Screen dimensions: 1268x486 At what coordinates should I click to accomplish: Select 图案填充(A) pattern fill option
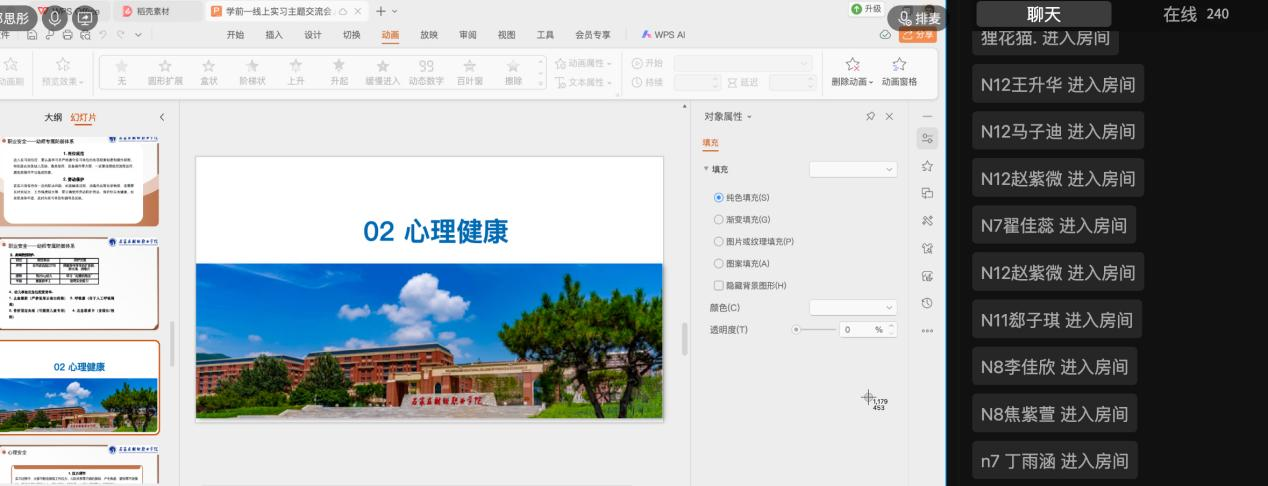click(718, 263)
